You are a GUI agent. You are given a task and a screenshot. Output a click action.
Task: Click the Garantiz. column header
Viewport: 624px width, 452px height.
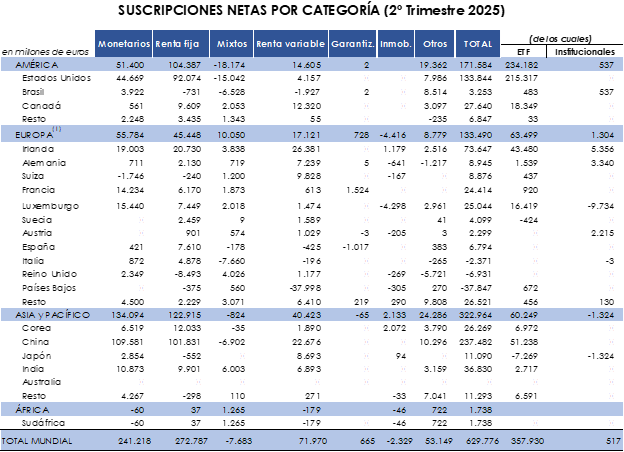pyautogui.click(x=352, y=43)
